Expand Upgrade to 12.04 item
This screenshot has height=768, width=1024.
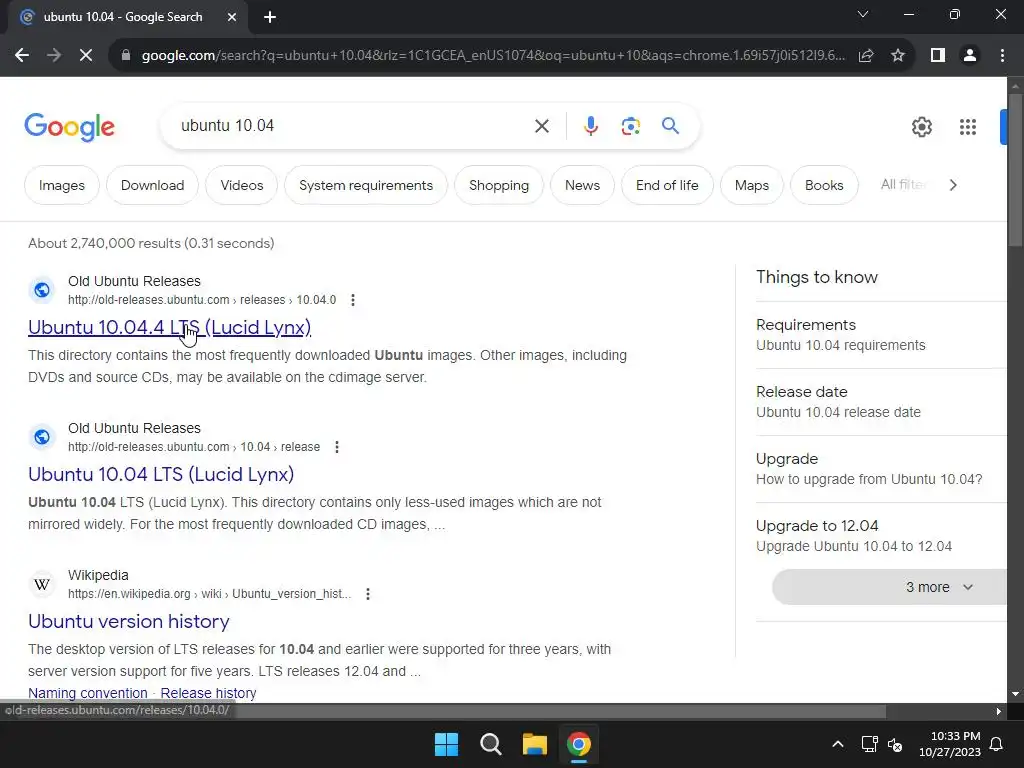pyautogui.click(x=881, y=536)
